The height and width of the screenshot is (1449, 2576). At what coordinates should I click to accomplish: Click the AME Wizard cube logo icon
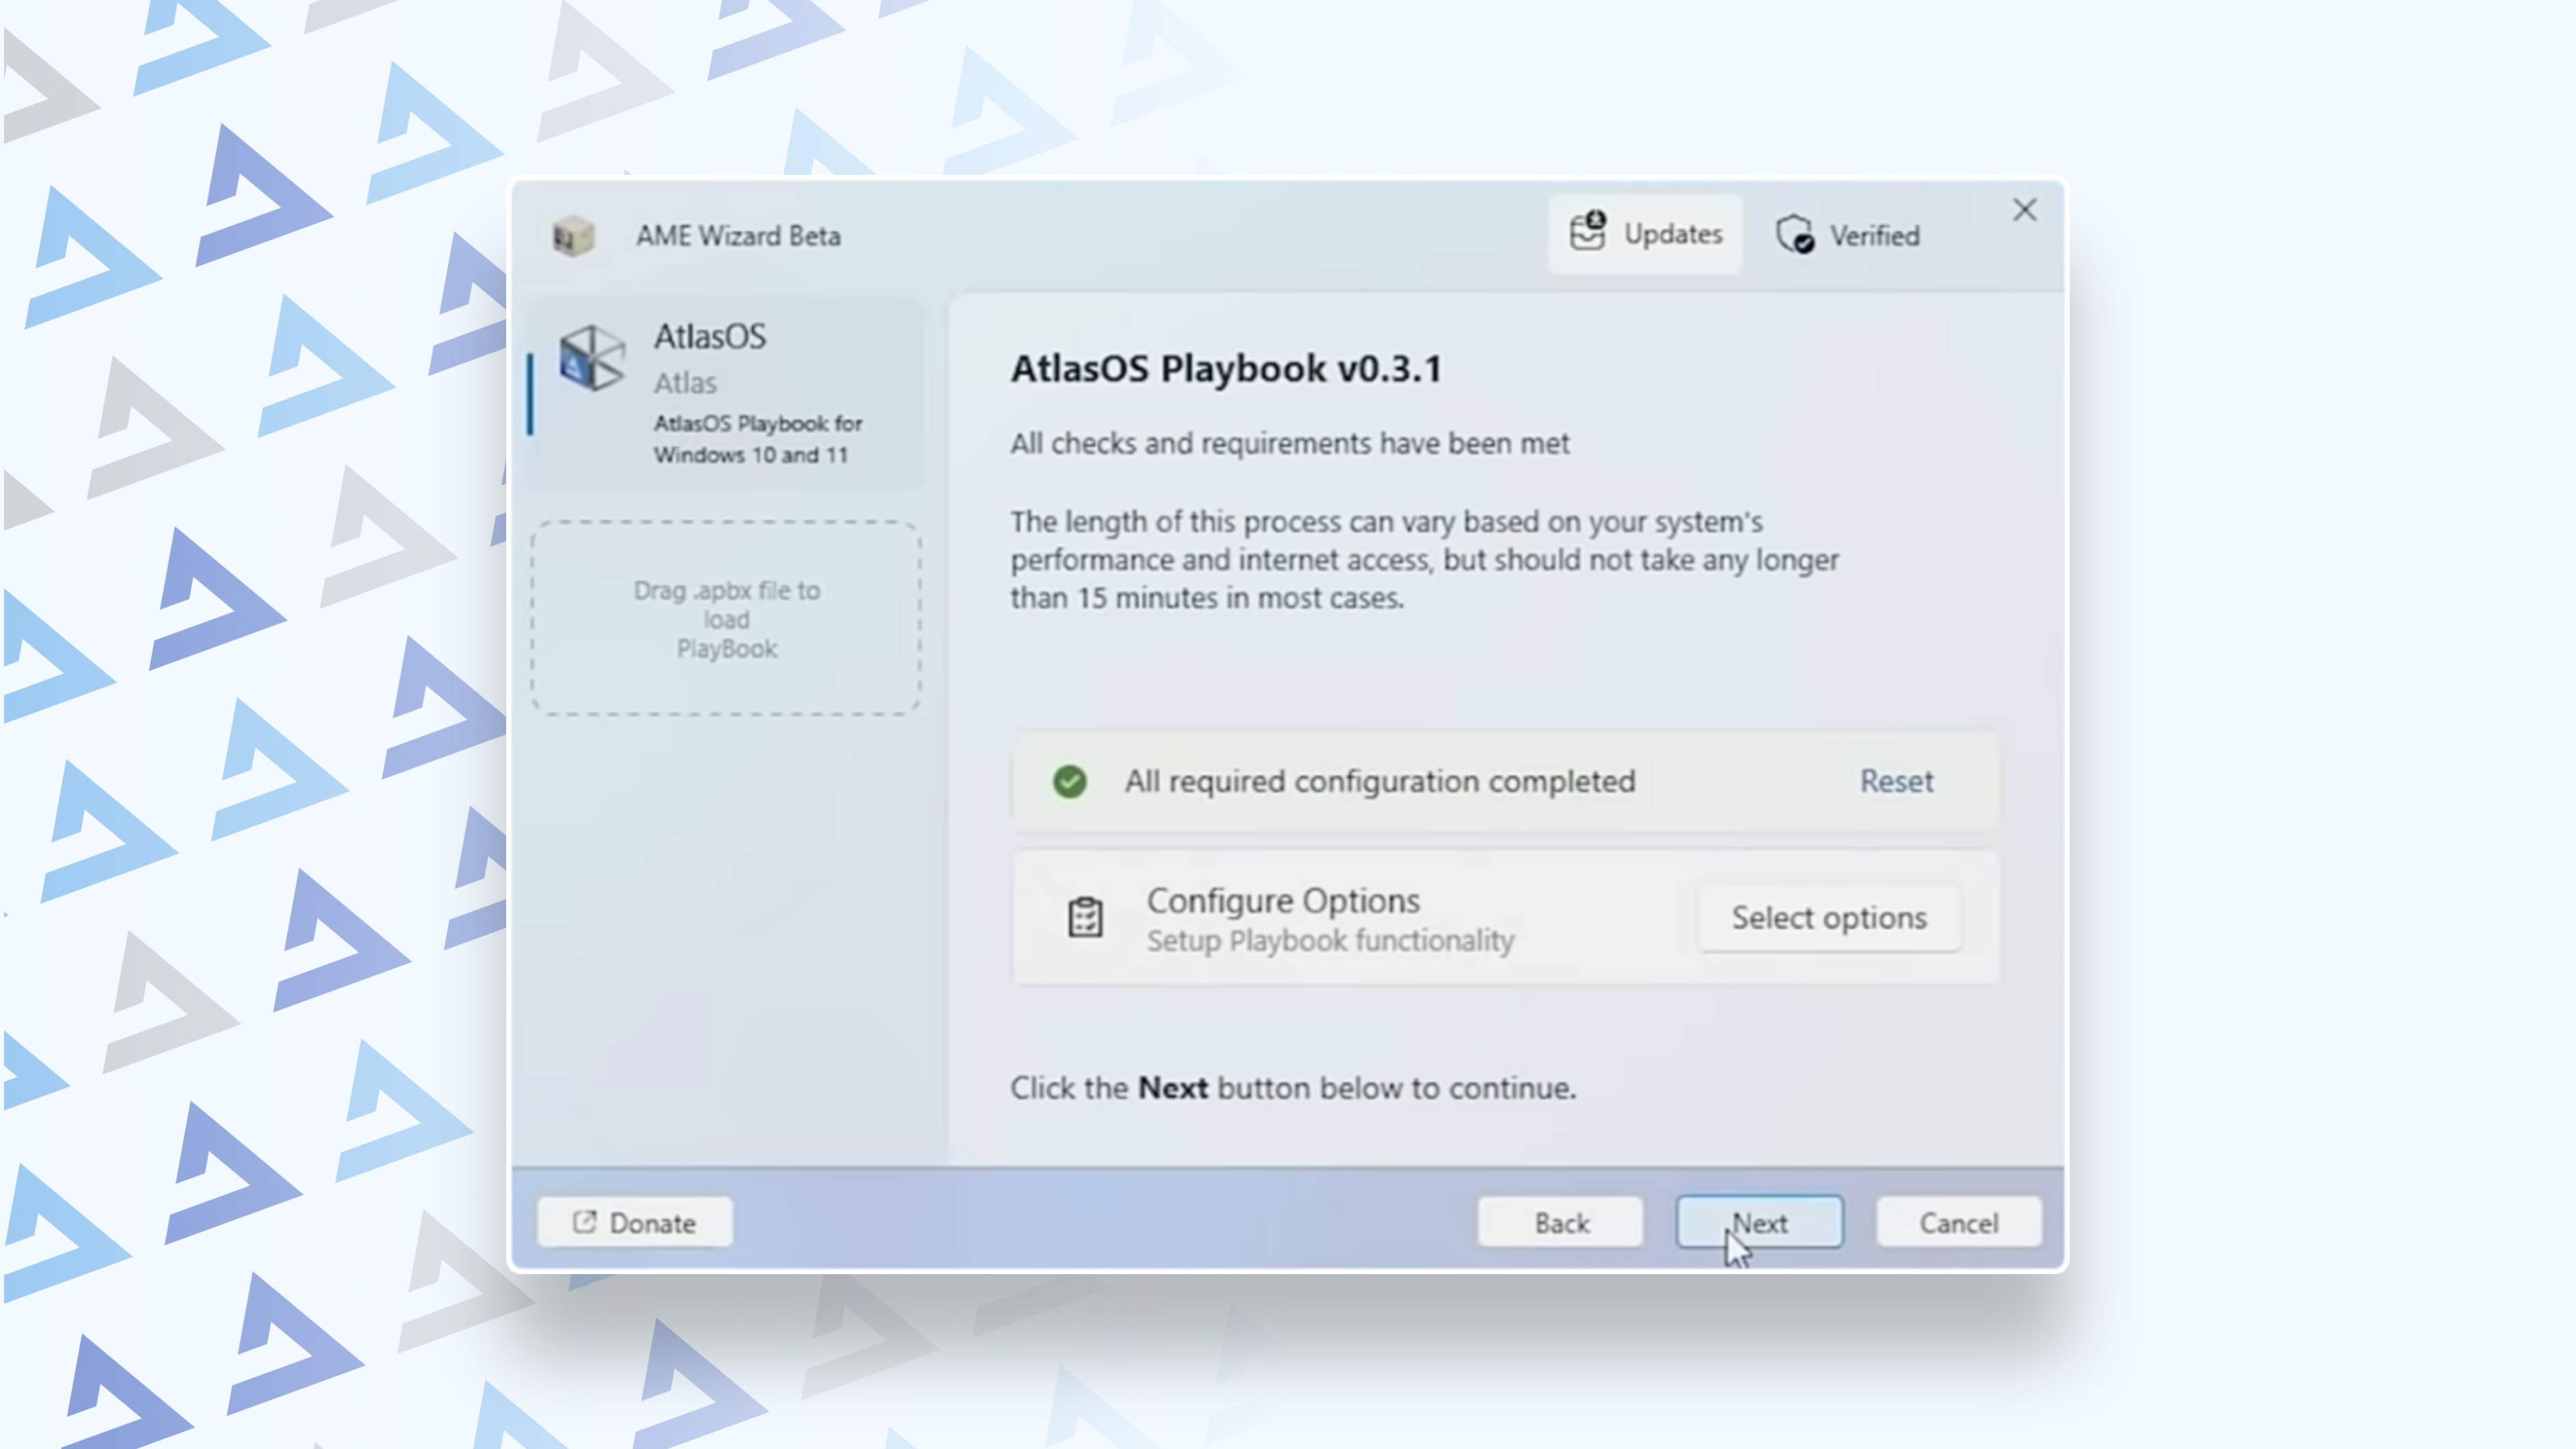573,236
